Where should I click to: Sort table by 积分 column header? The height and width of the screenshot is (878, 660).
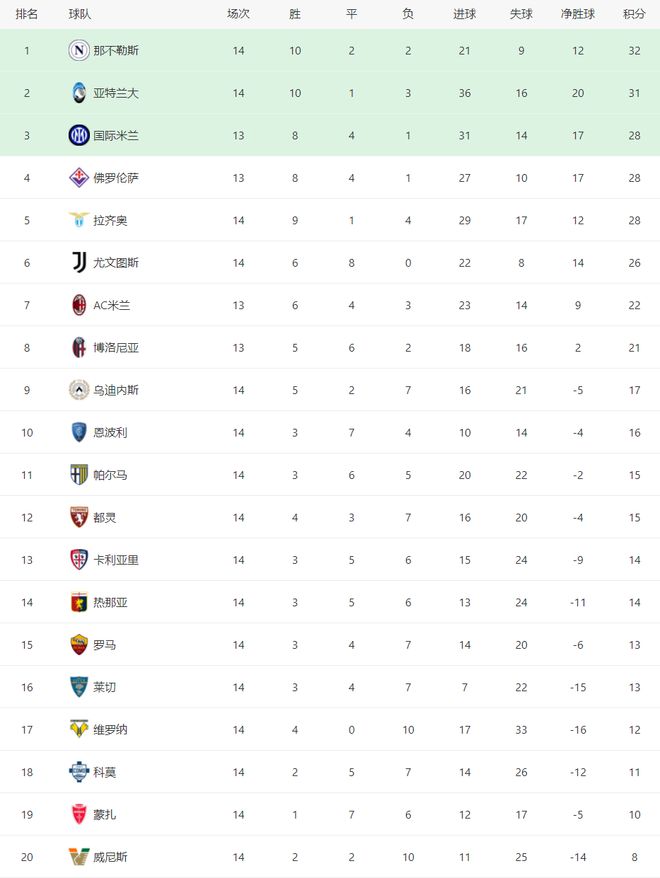[634, 14]
